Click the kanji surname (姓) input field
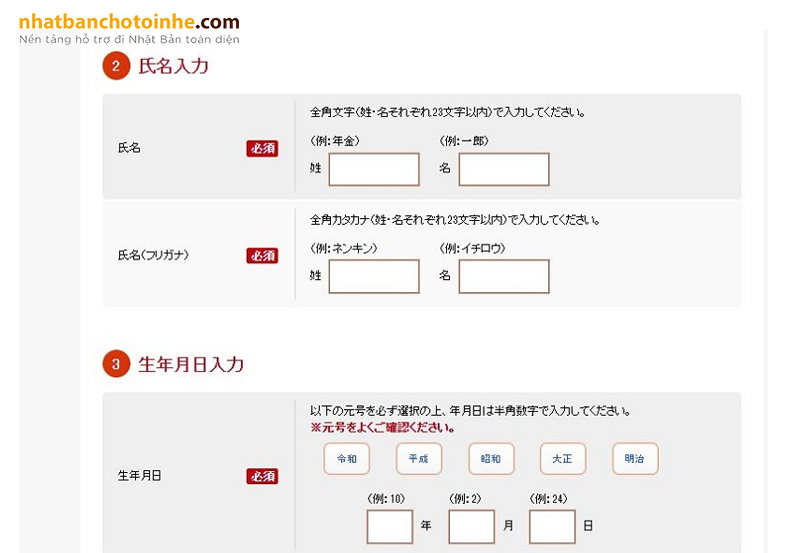Image resolution: width=800 pixels, height=553 pixels. tap(374, 169)
